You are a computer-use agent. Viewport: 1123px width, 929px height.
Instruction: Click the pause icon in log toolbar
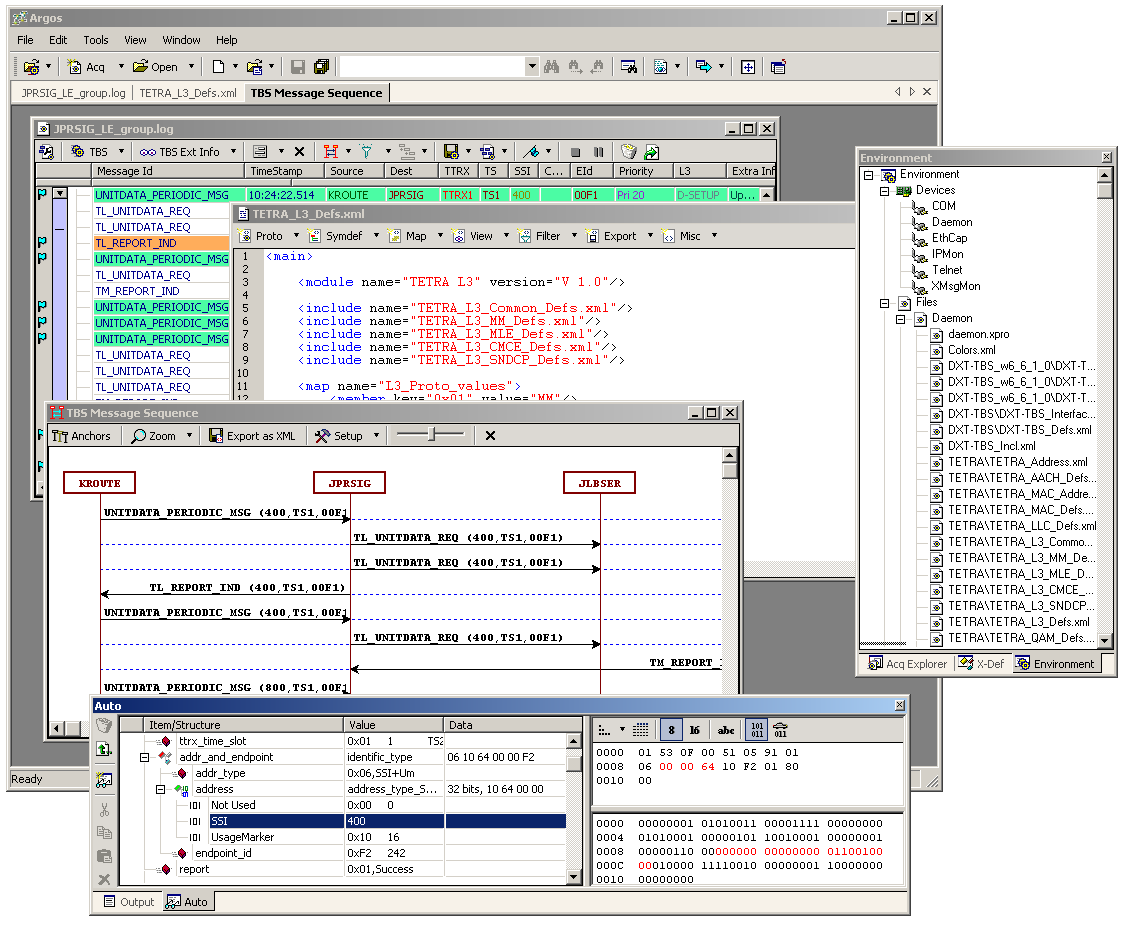coord(598,152)
